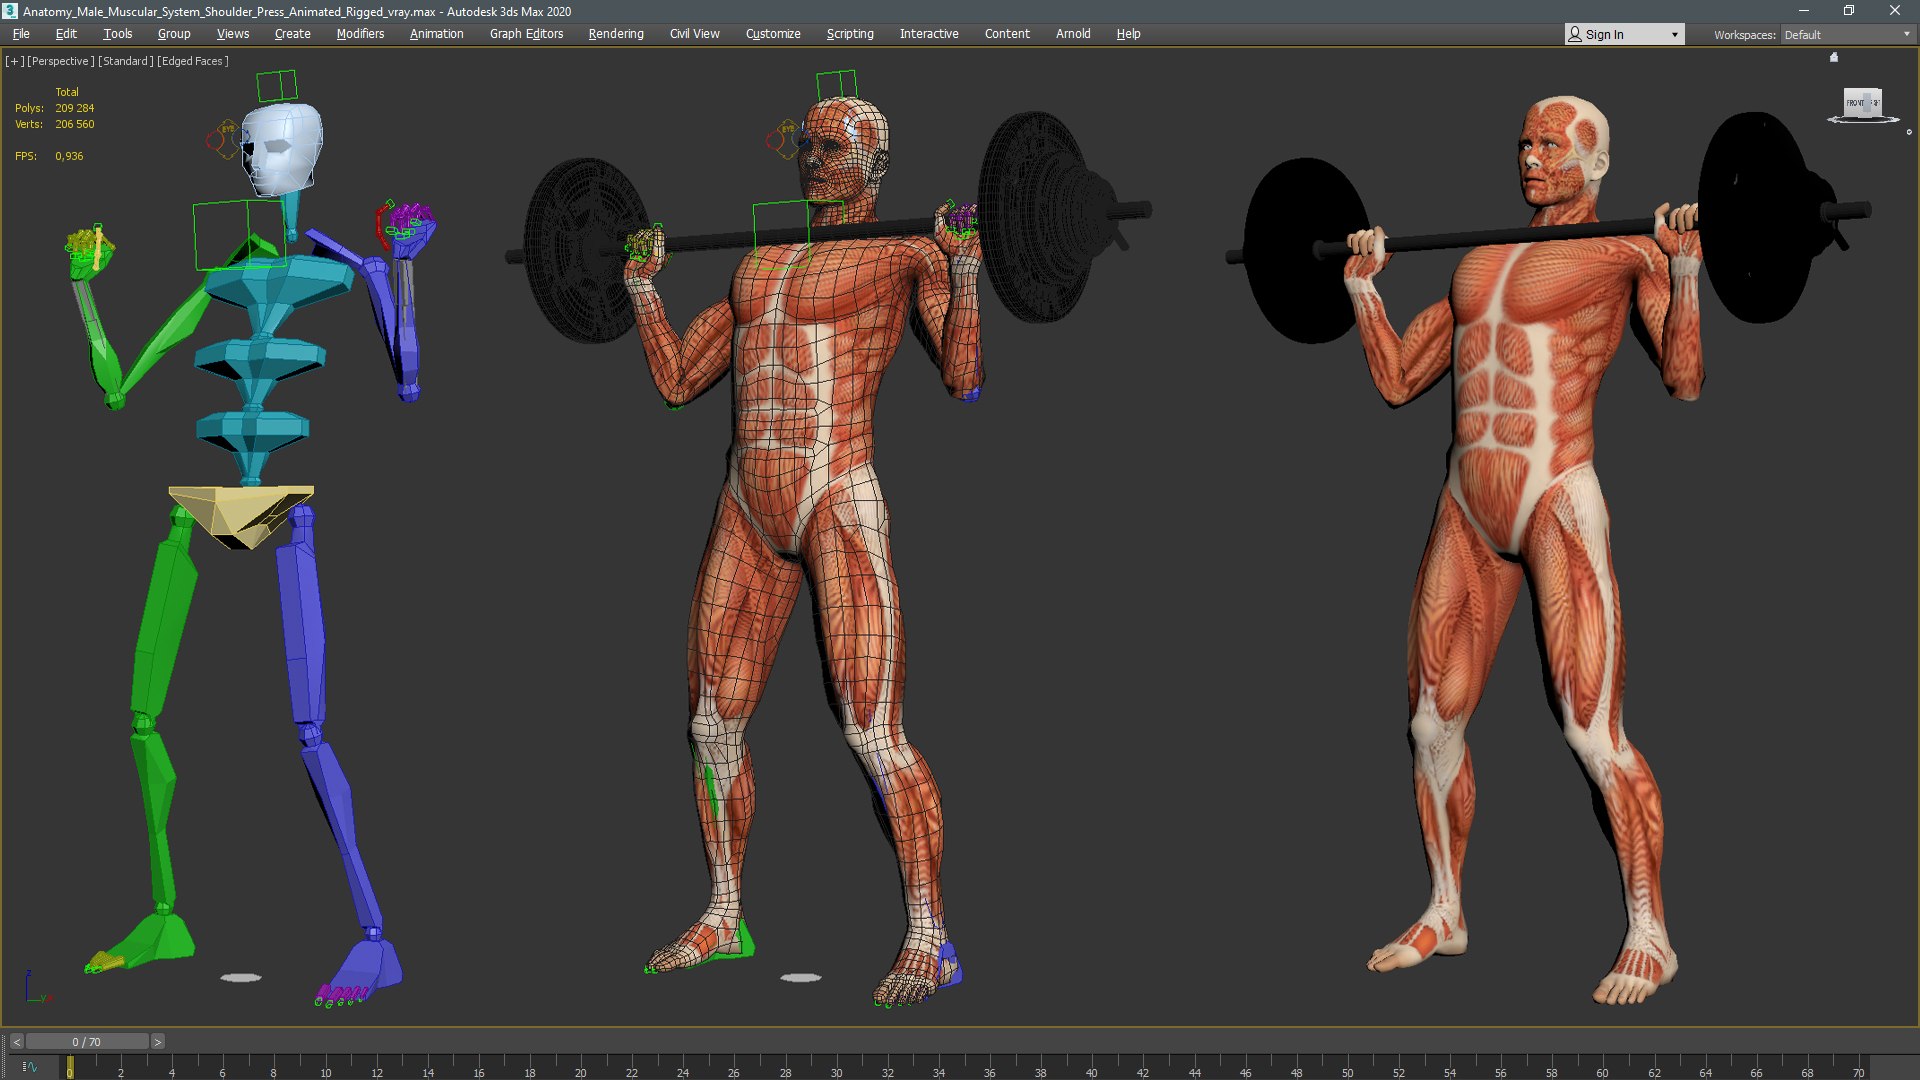This screenshot has width=1920, height=1080.
Task: Click the 0 / 70 time slider
Action: tap(87, 1042)
